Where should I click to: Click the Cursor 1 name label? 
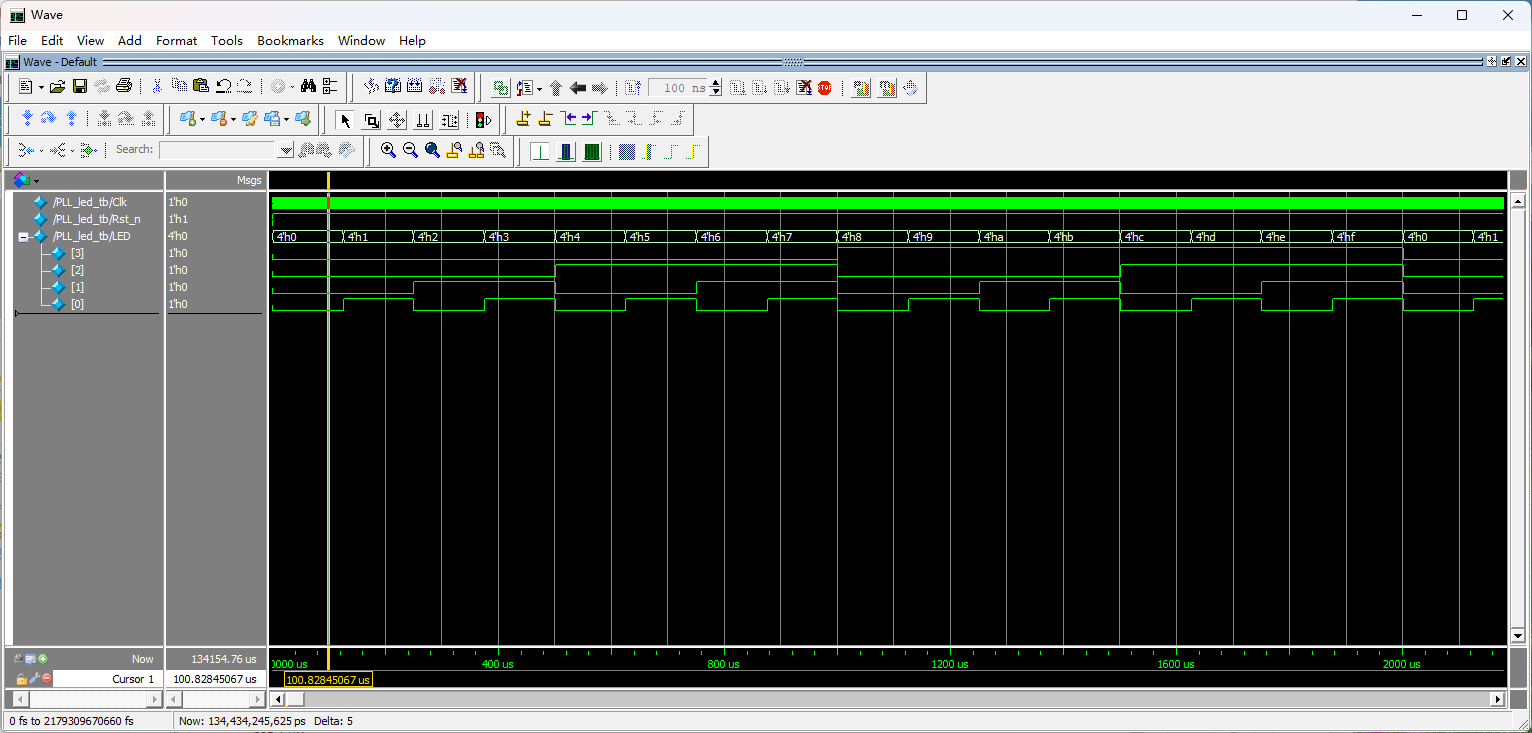133,679
